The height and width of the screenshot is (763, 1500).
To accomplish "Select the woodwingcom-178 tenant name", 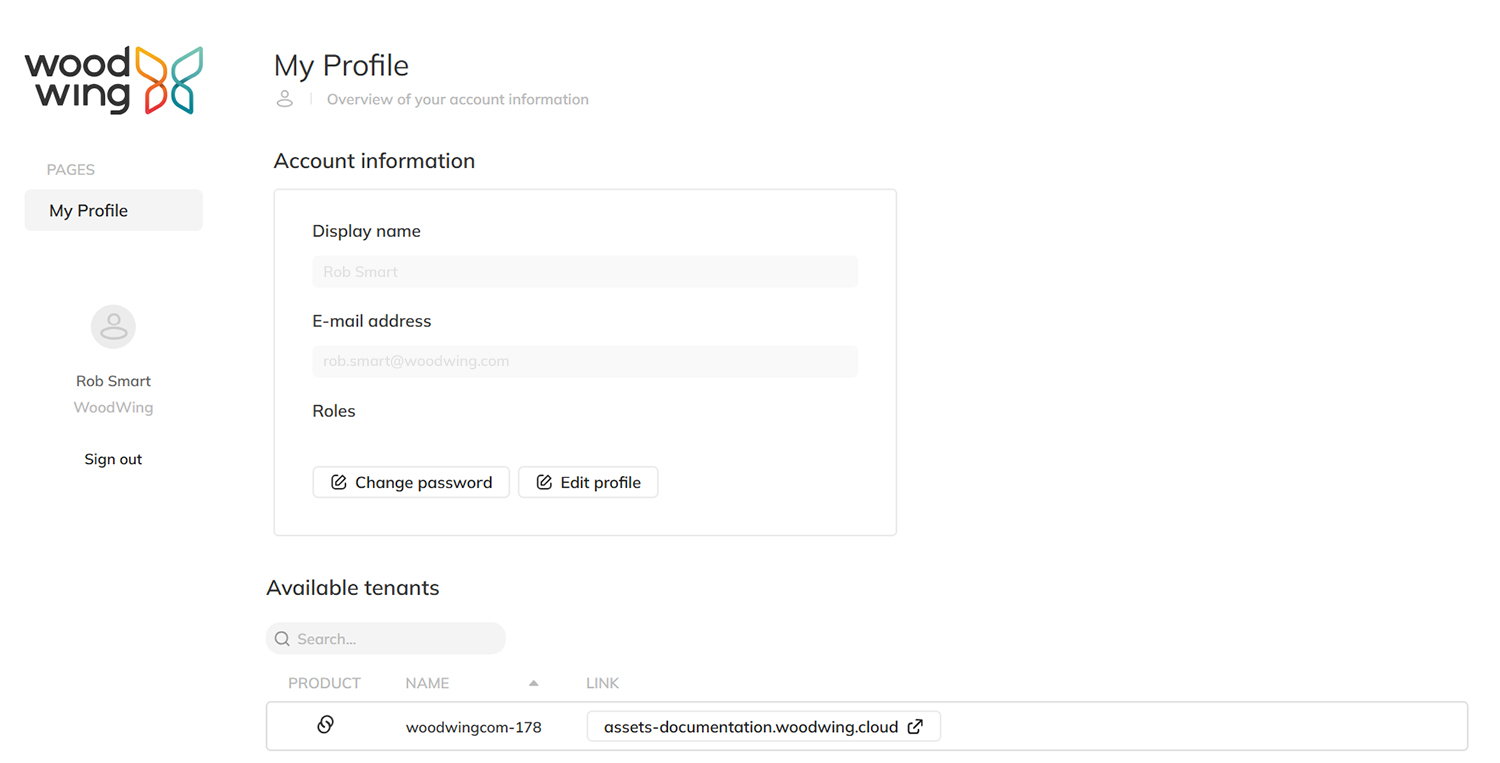I will click(474, 727).
